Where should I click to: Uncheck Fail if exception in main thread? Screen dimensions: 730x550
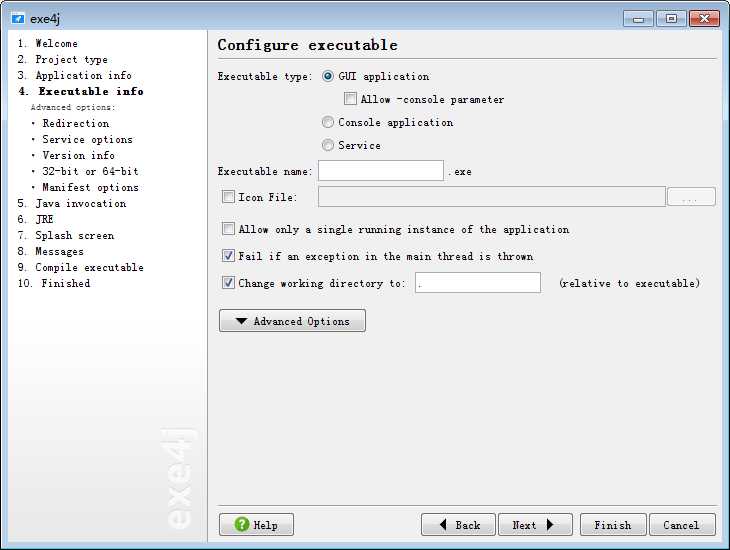(x=228, y=256)
